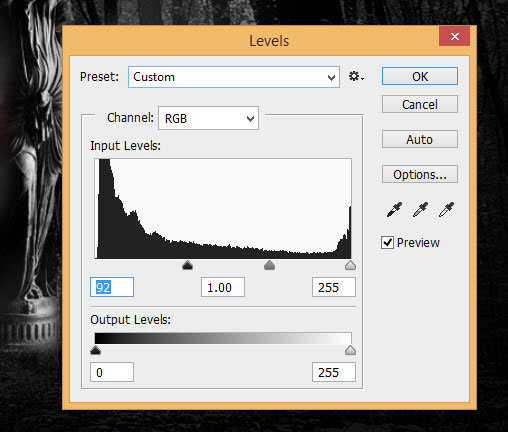
Task: Click the output highlight field 255
Action: click(x=334, y=372)
